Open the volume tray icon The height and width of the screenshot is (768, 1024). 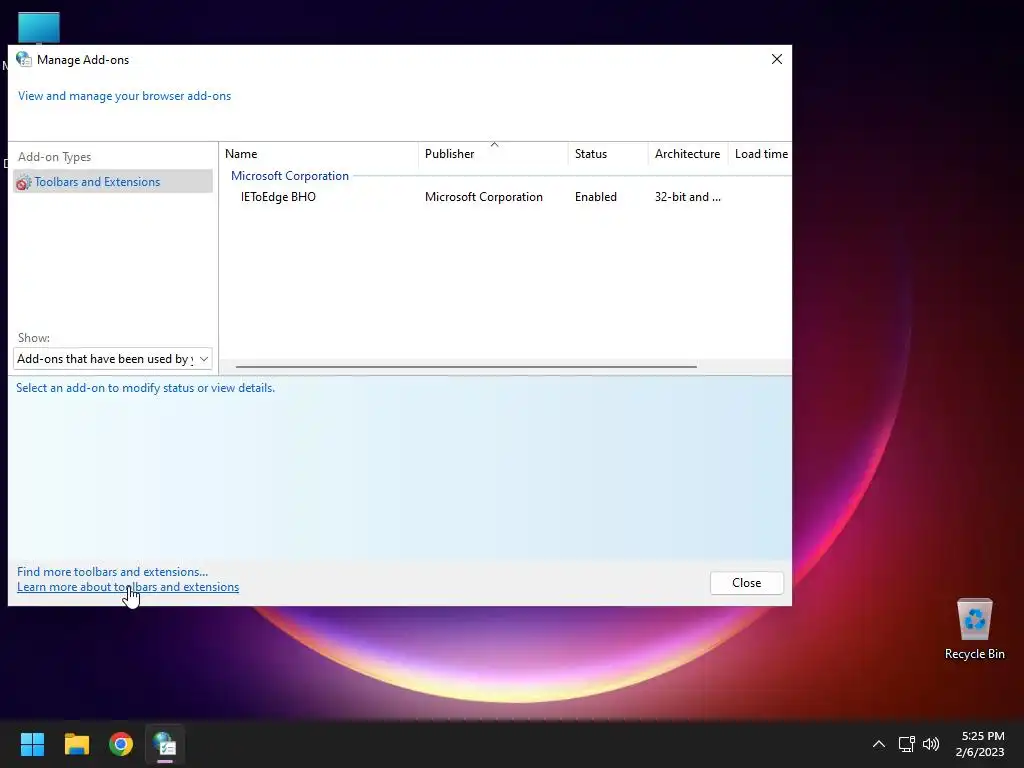[931, 744]
